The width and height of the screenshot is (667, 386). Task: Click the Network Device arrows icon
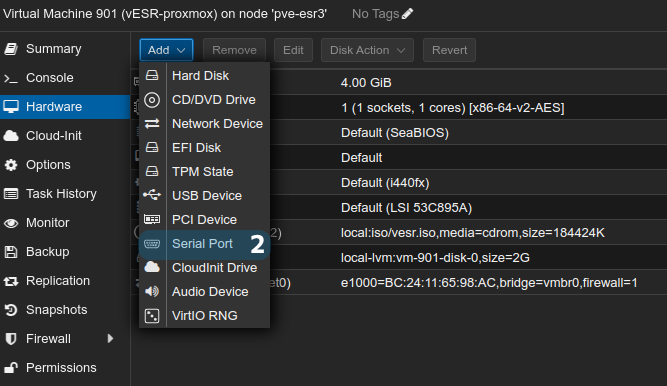click(152, 123)
